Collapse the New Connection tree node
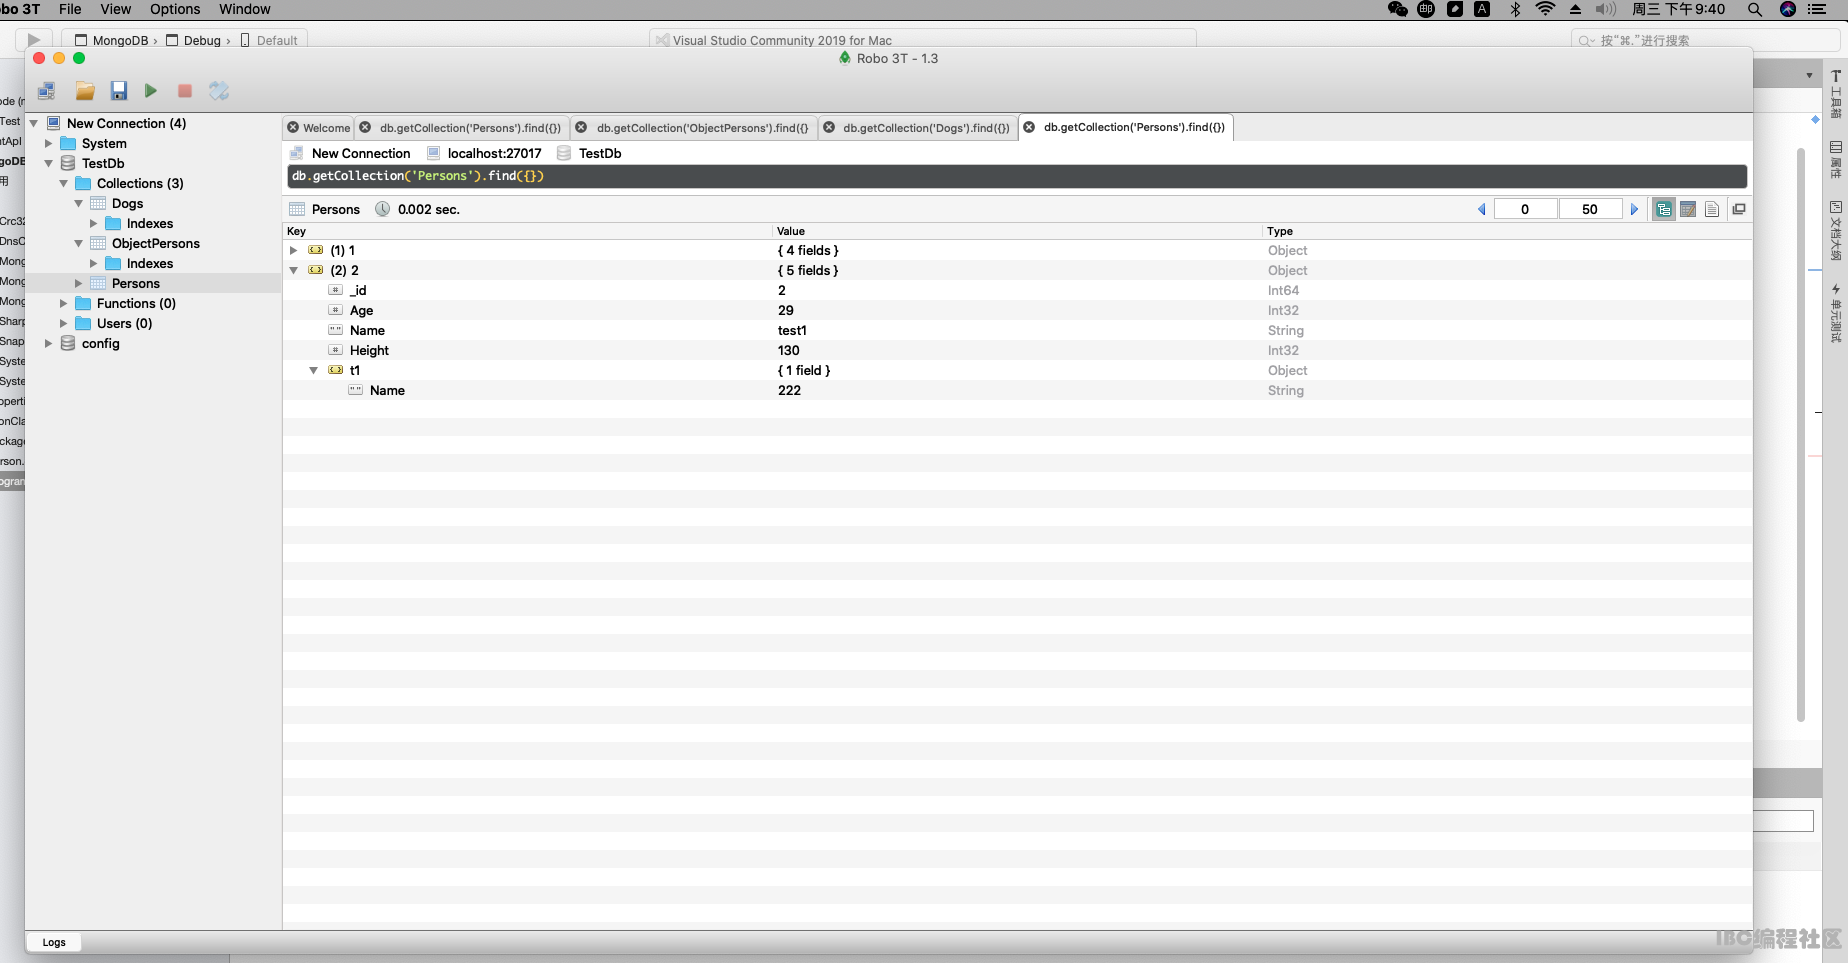This screenshot has width=1848, height=963. (34, 123)
